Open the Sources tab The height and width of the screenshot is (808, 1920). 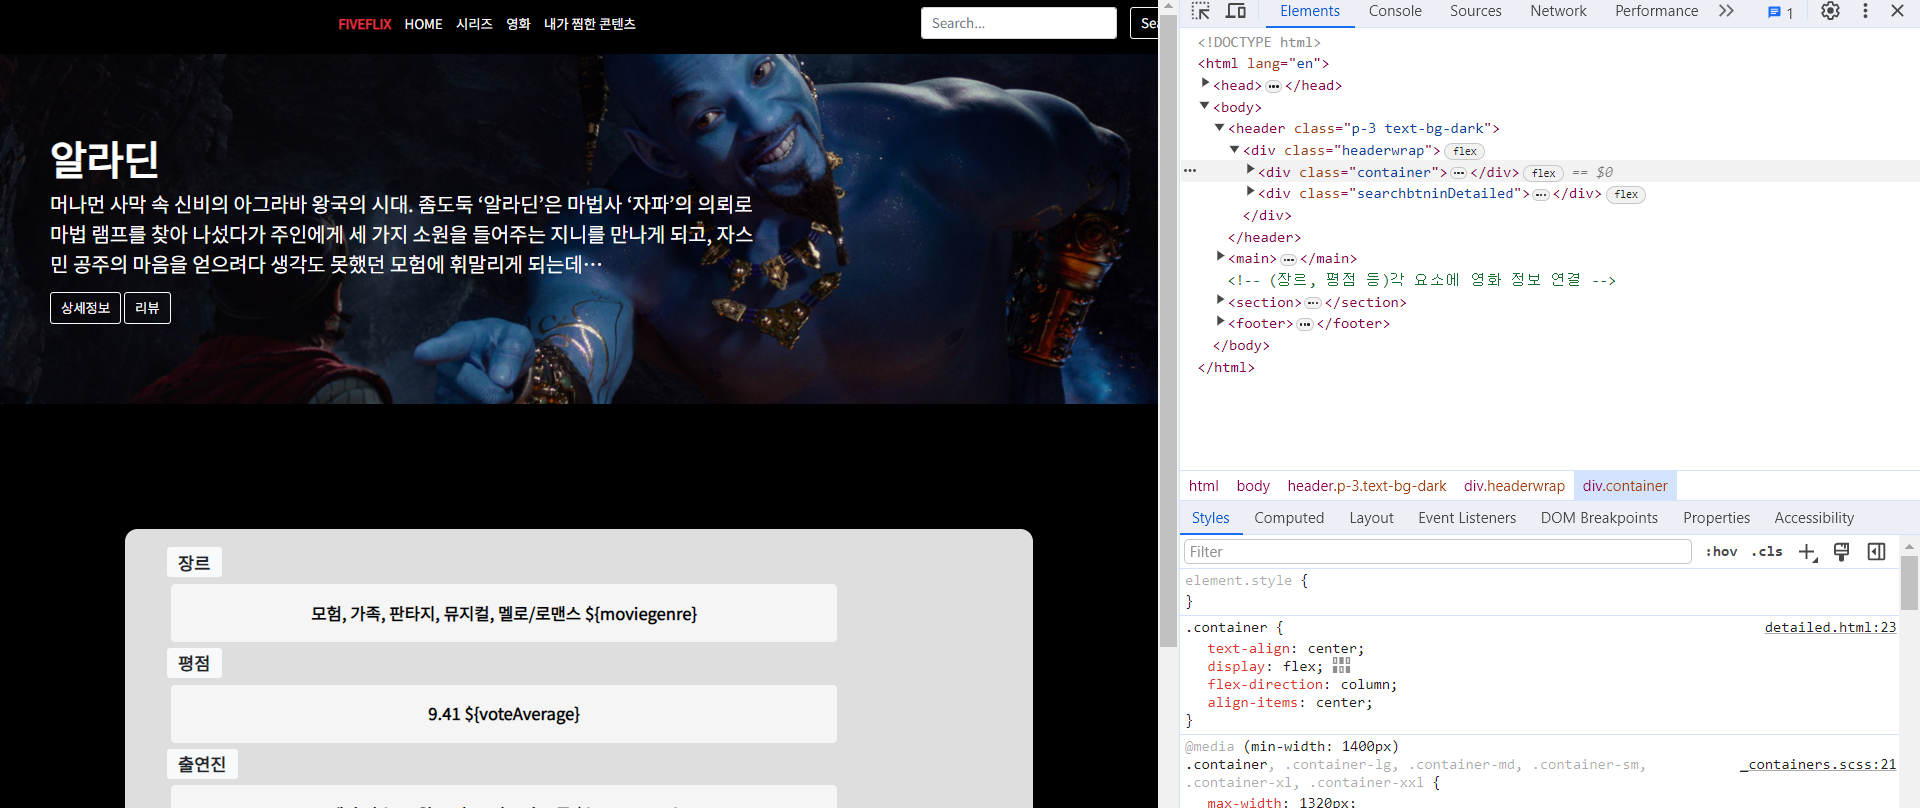[x=1475, y=11]
